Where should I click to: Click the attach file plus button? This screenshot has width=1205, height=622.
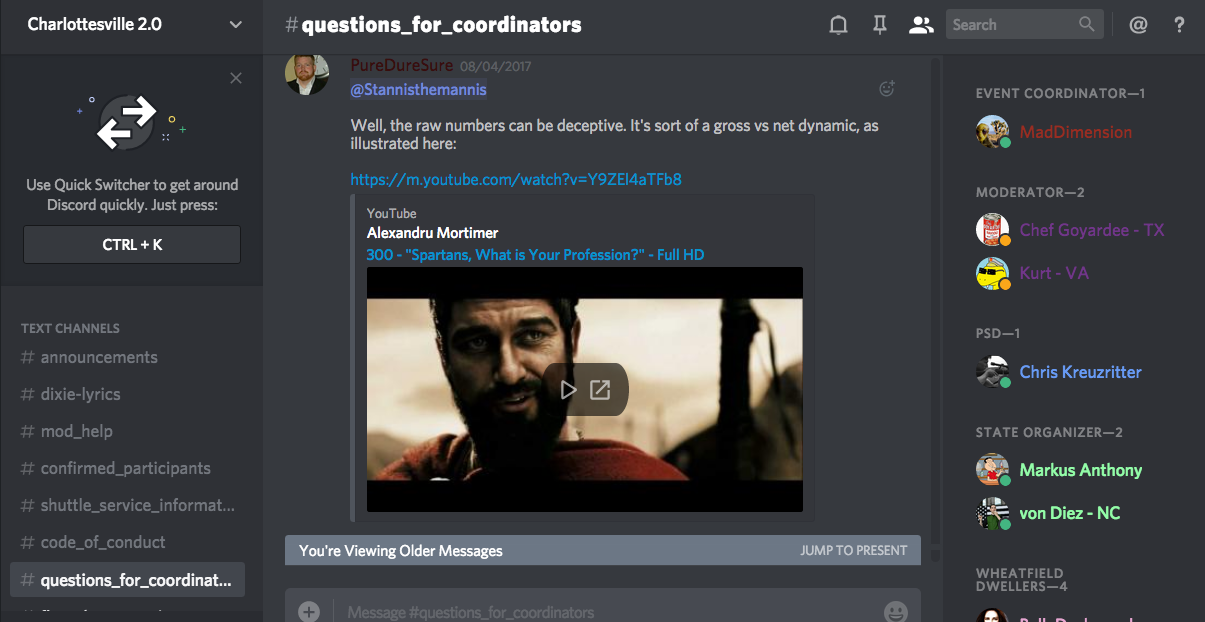309,611
